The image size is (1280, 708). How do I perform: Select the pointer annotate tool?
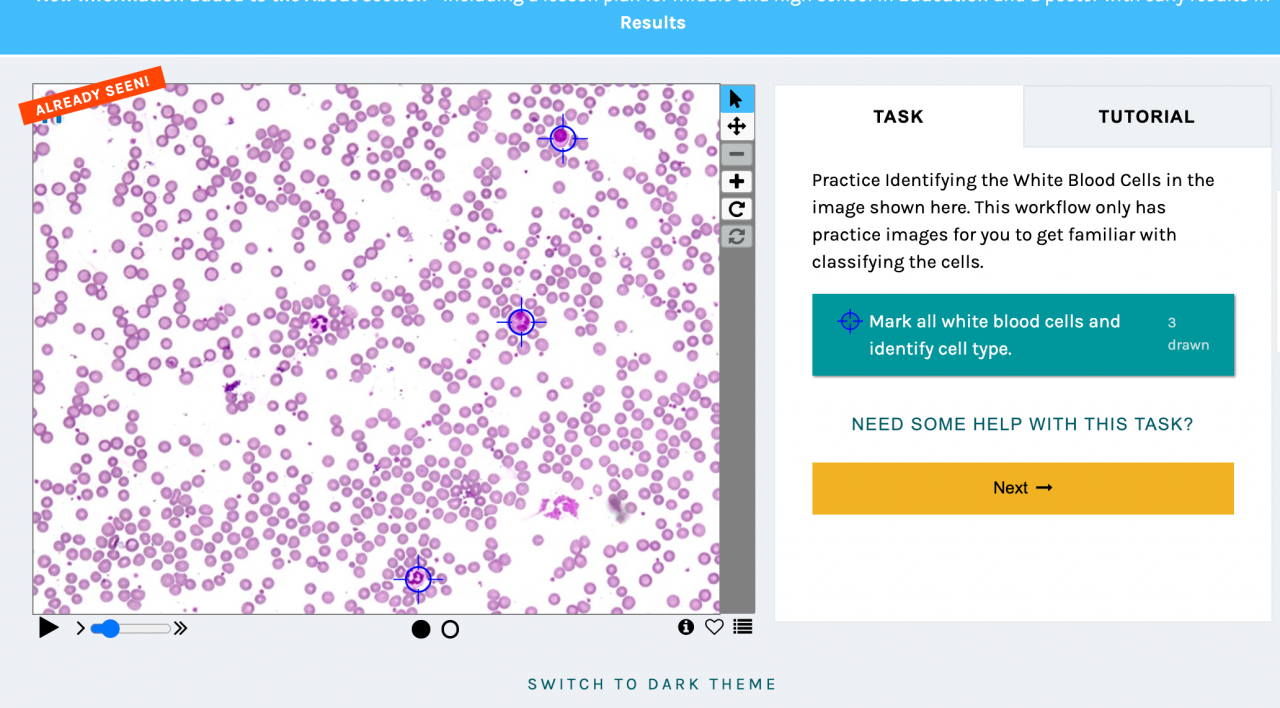(737, 99)
